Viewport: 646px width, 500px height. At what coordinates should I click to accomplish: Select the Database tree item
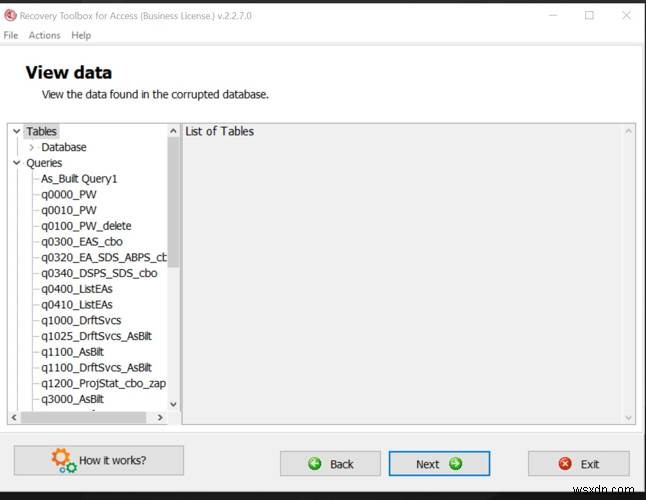point(64,147)
